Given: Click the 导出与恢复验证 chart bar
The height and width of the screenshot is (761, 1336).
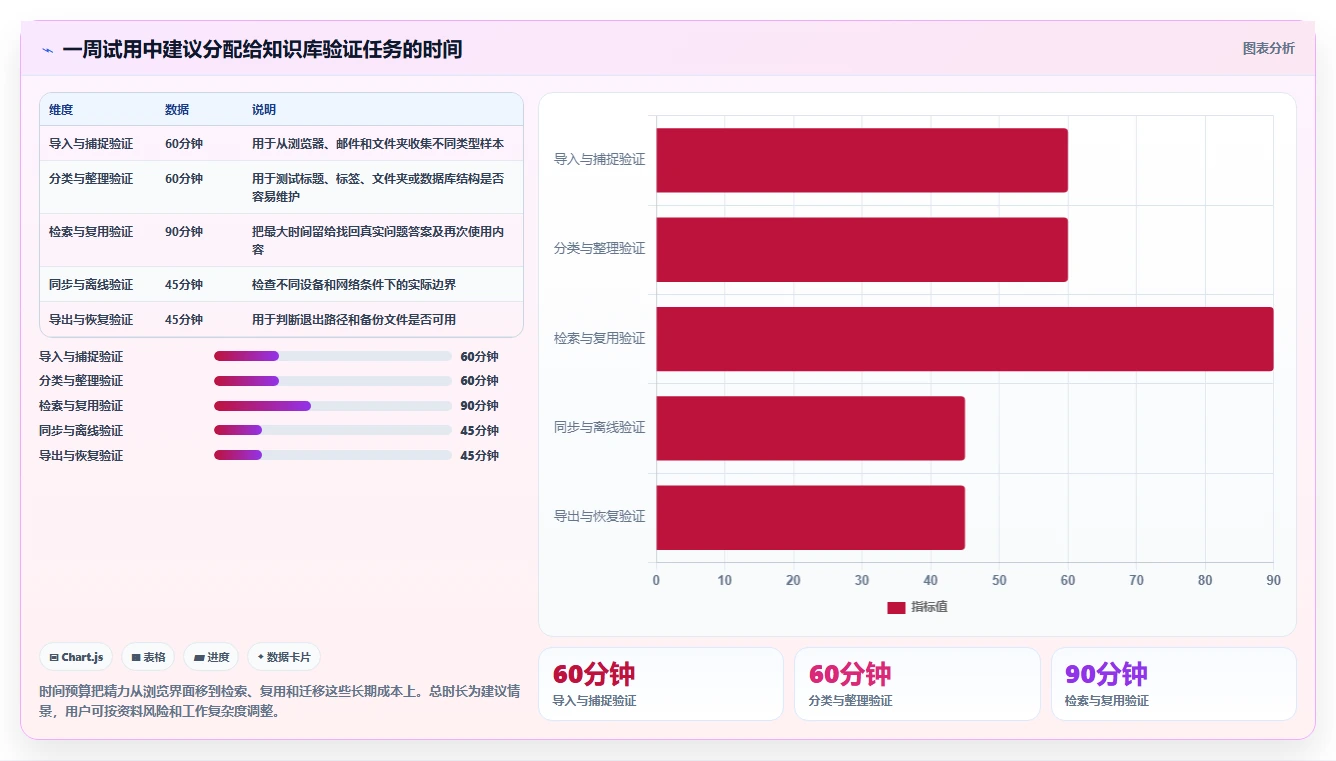Looking at the screenshot, I should click(x=810, y=517).
